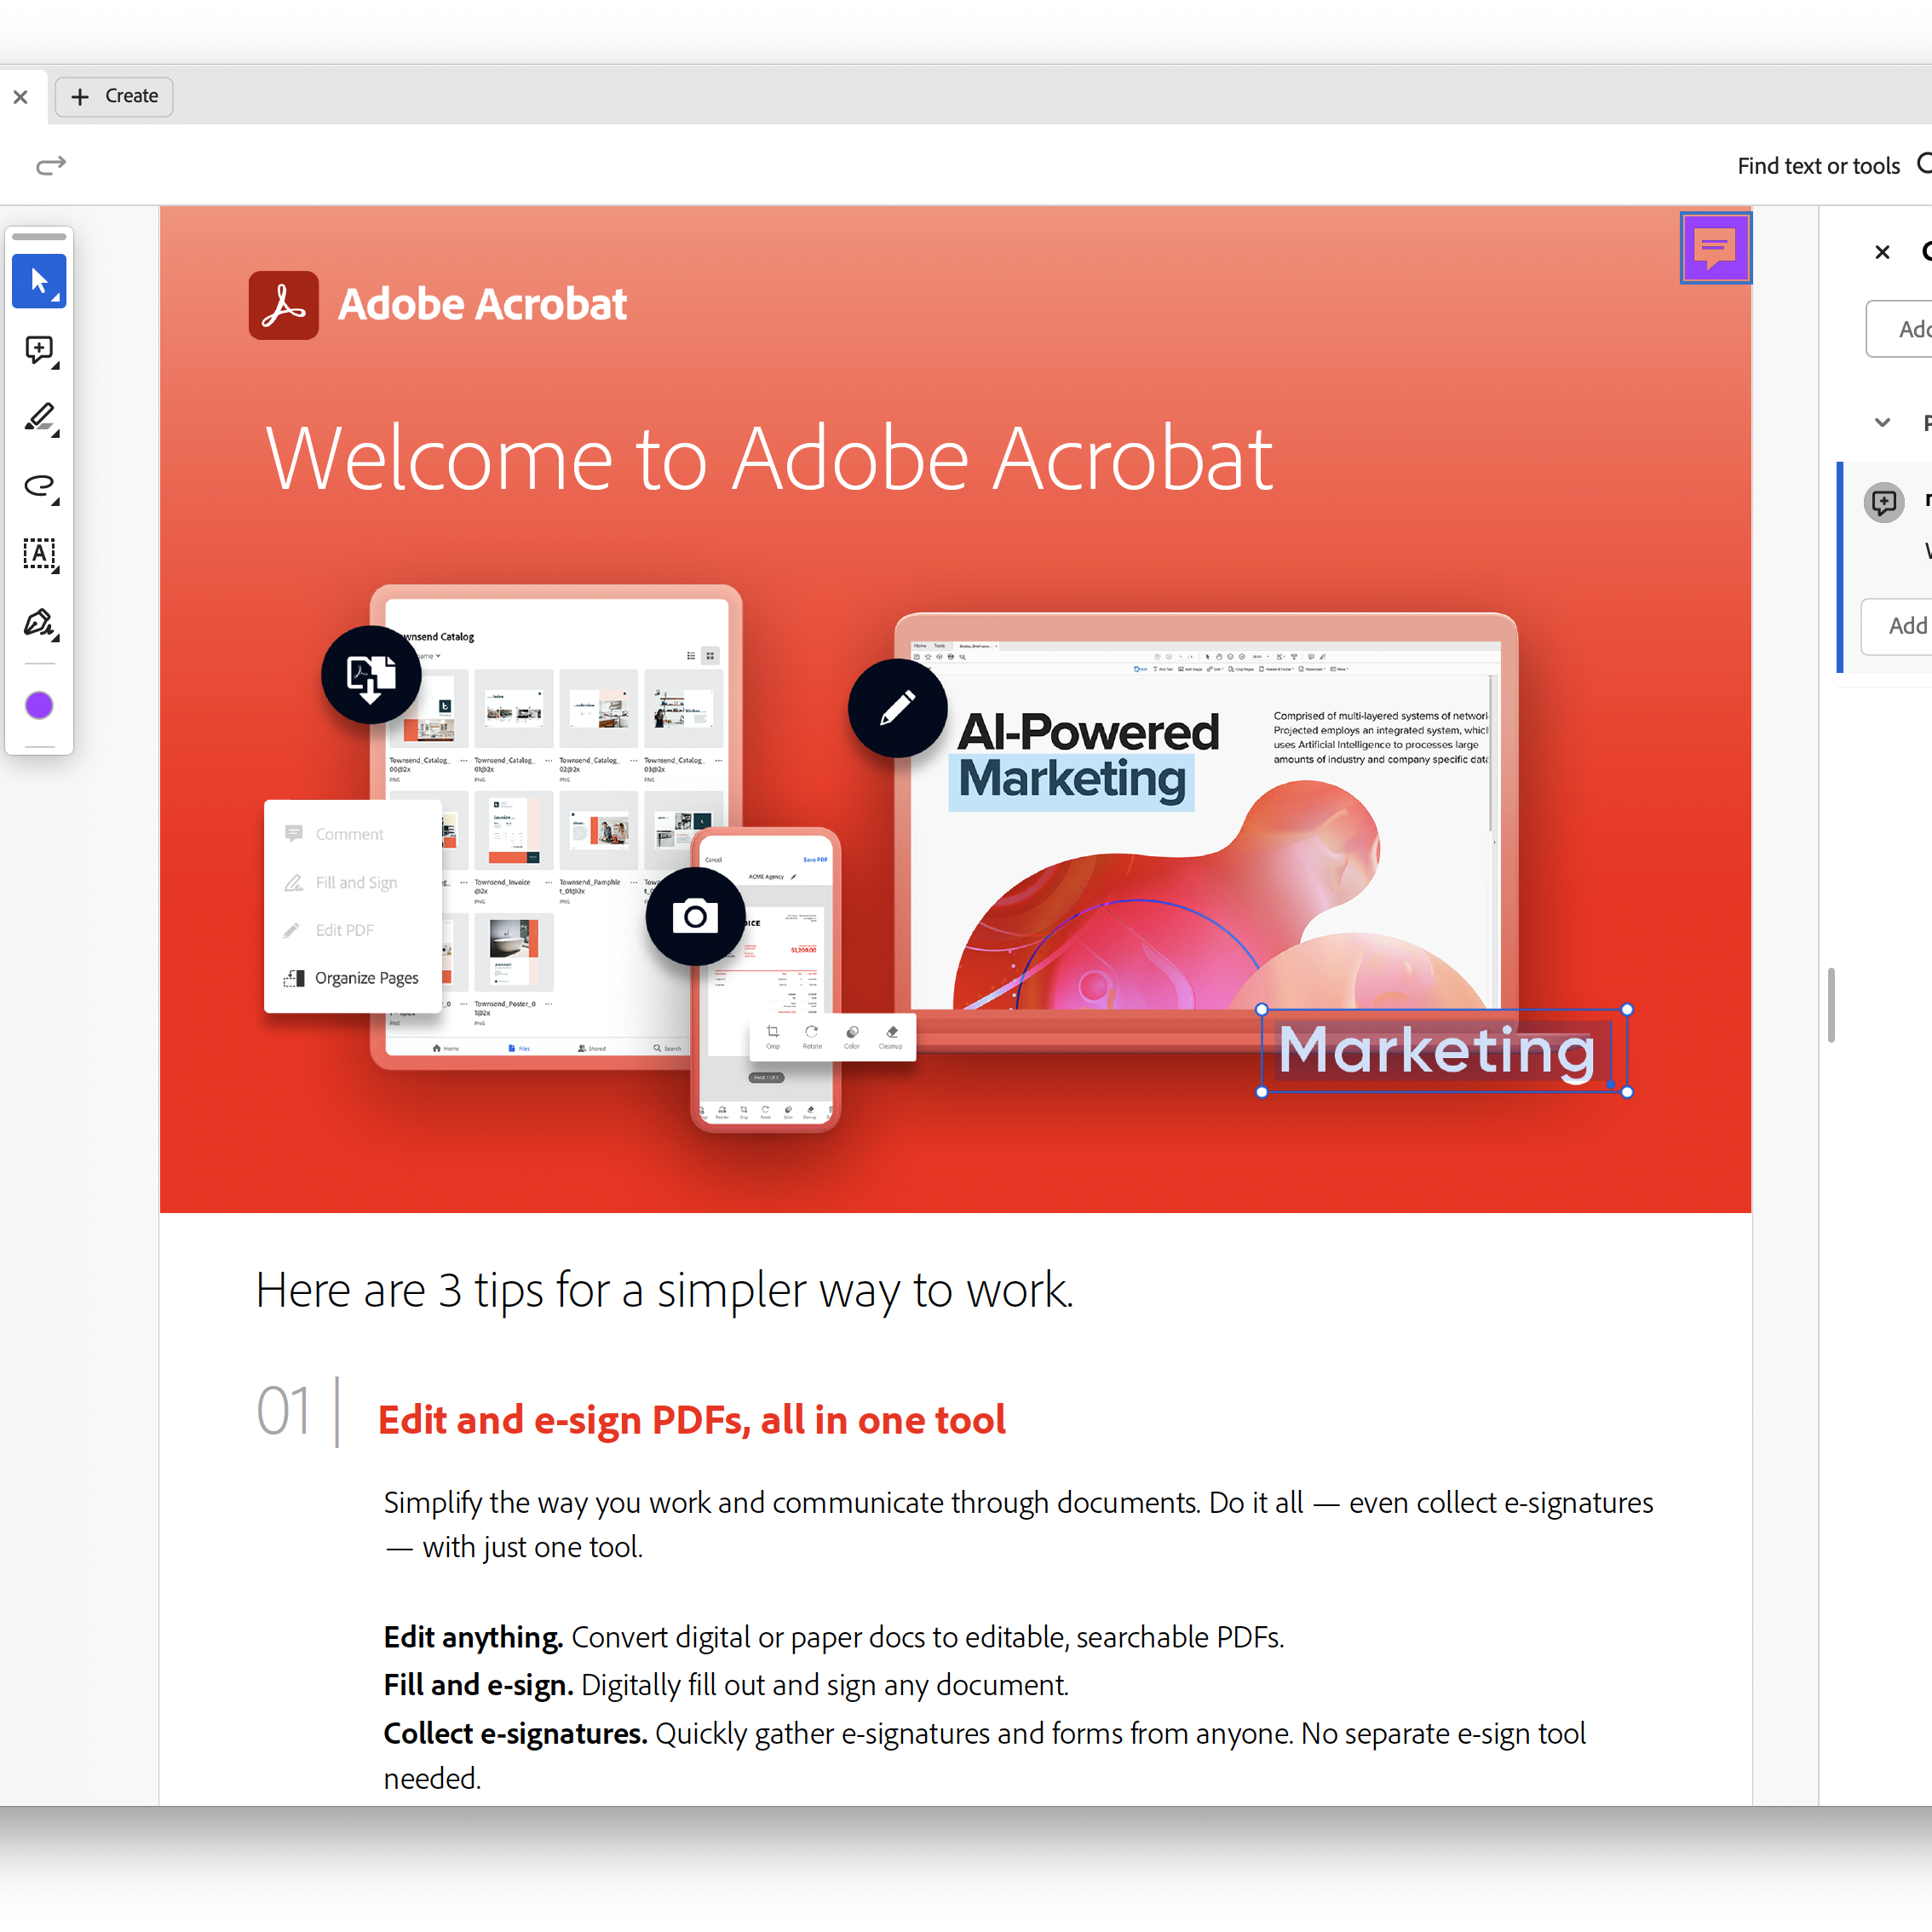Click Find text or tools search
1932x1932 pixels.
pos(1818,166)
